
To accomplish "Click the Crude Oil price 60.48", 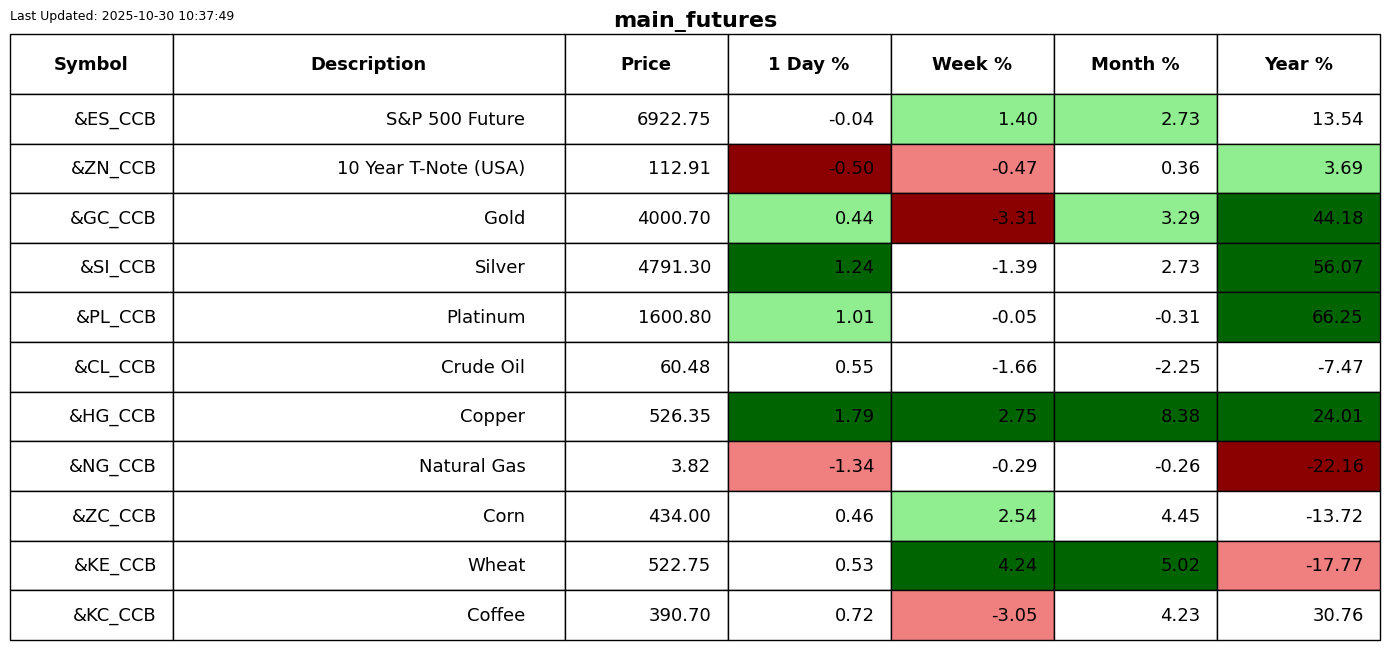I will [685, 368].
